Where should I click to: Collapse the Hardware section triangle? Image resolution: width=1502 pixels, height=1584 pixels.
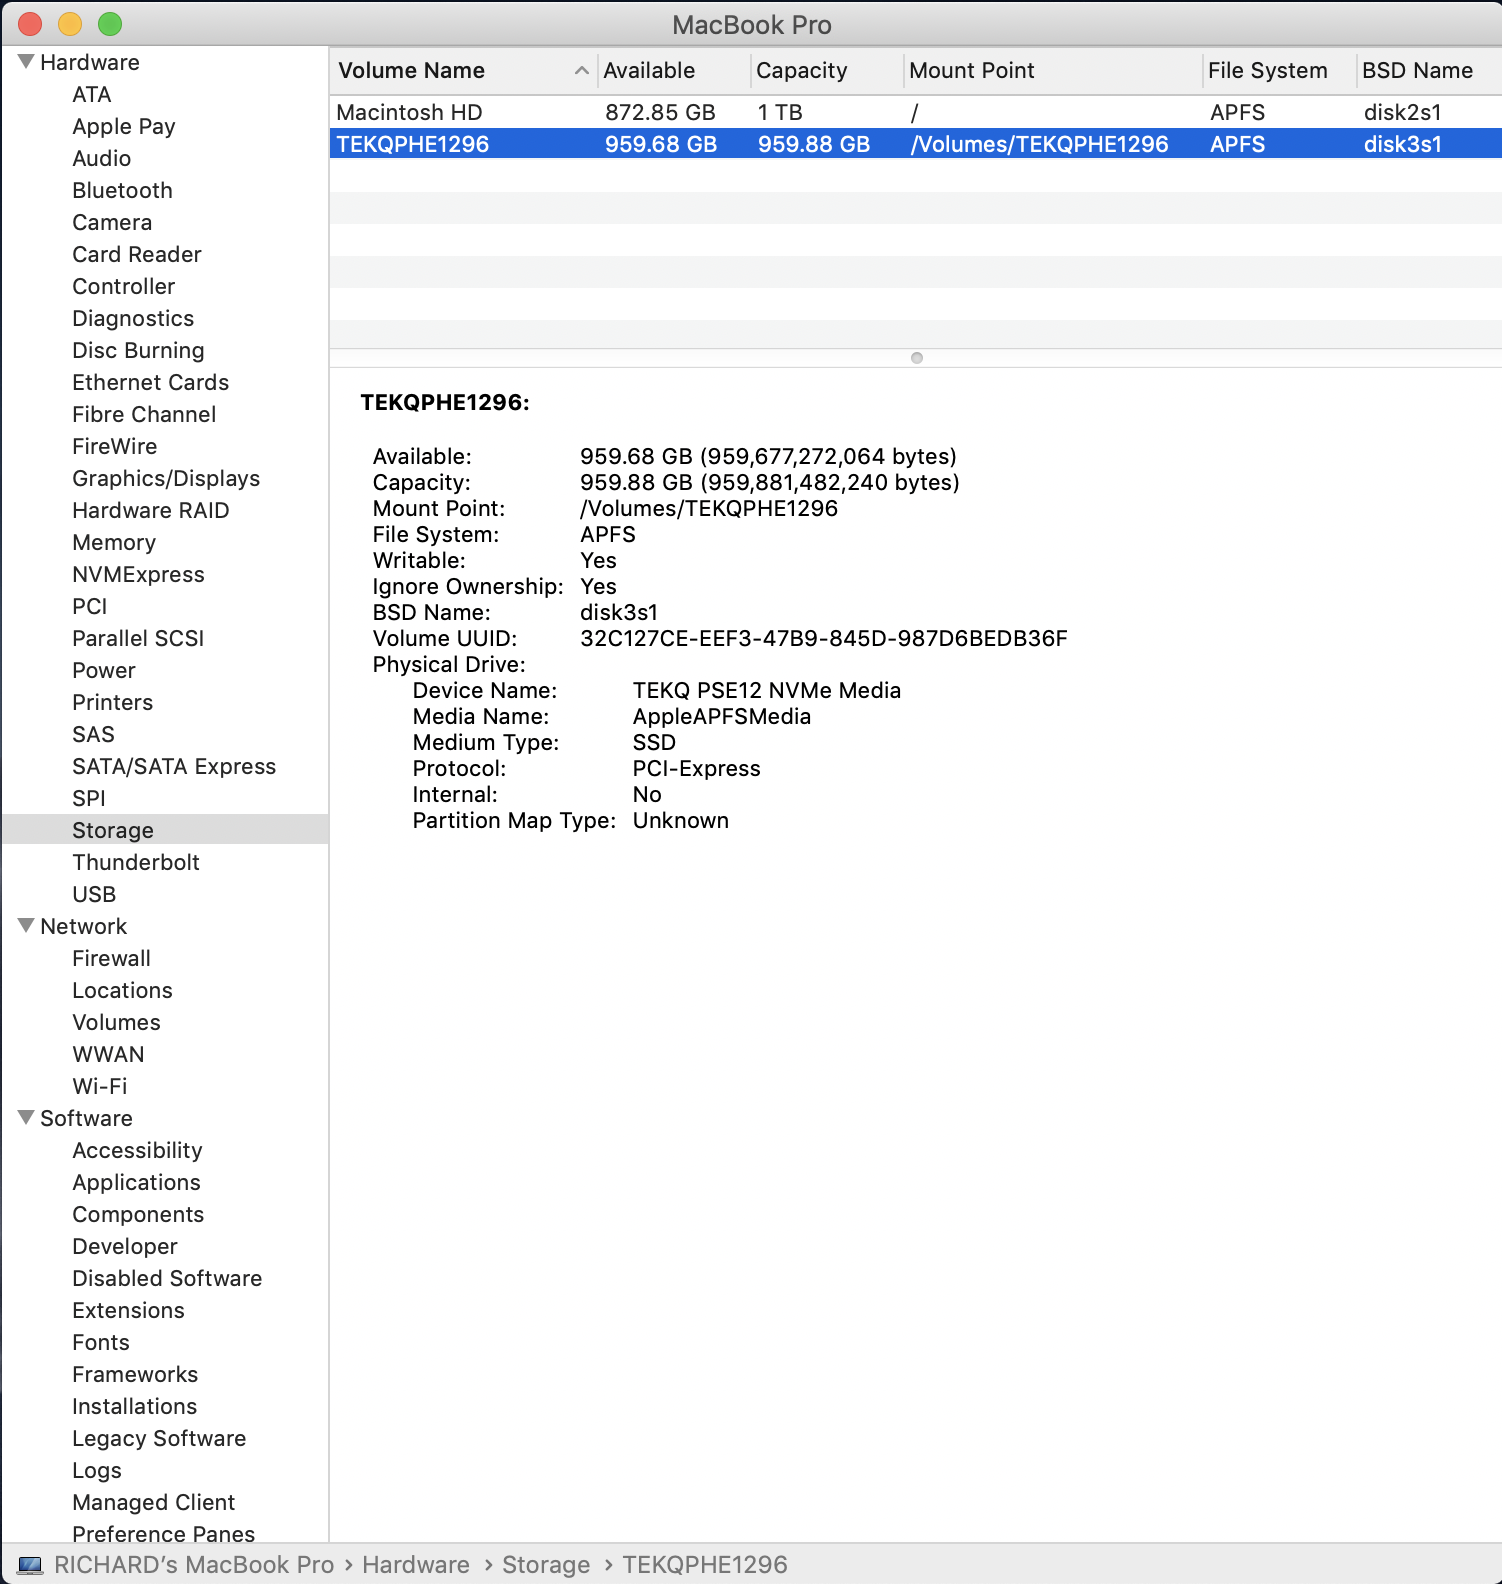tap(27, 62)
